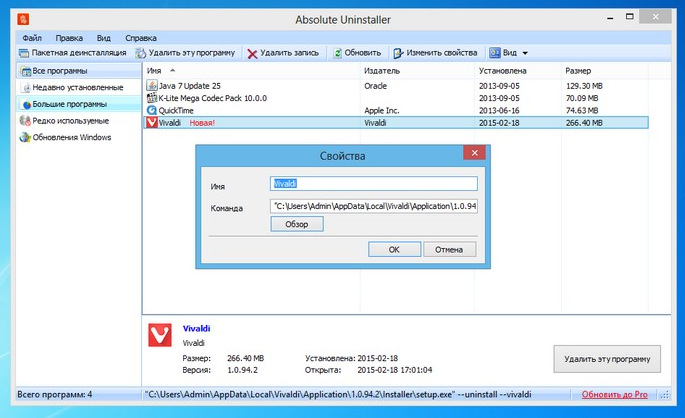685x418 pixels.
Task: Click the Java 7 Update 25 icon
Action: (x=152, y=86)
